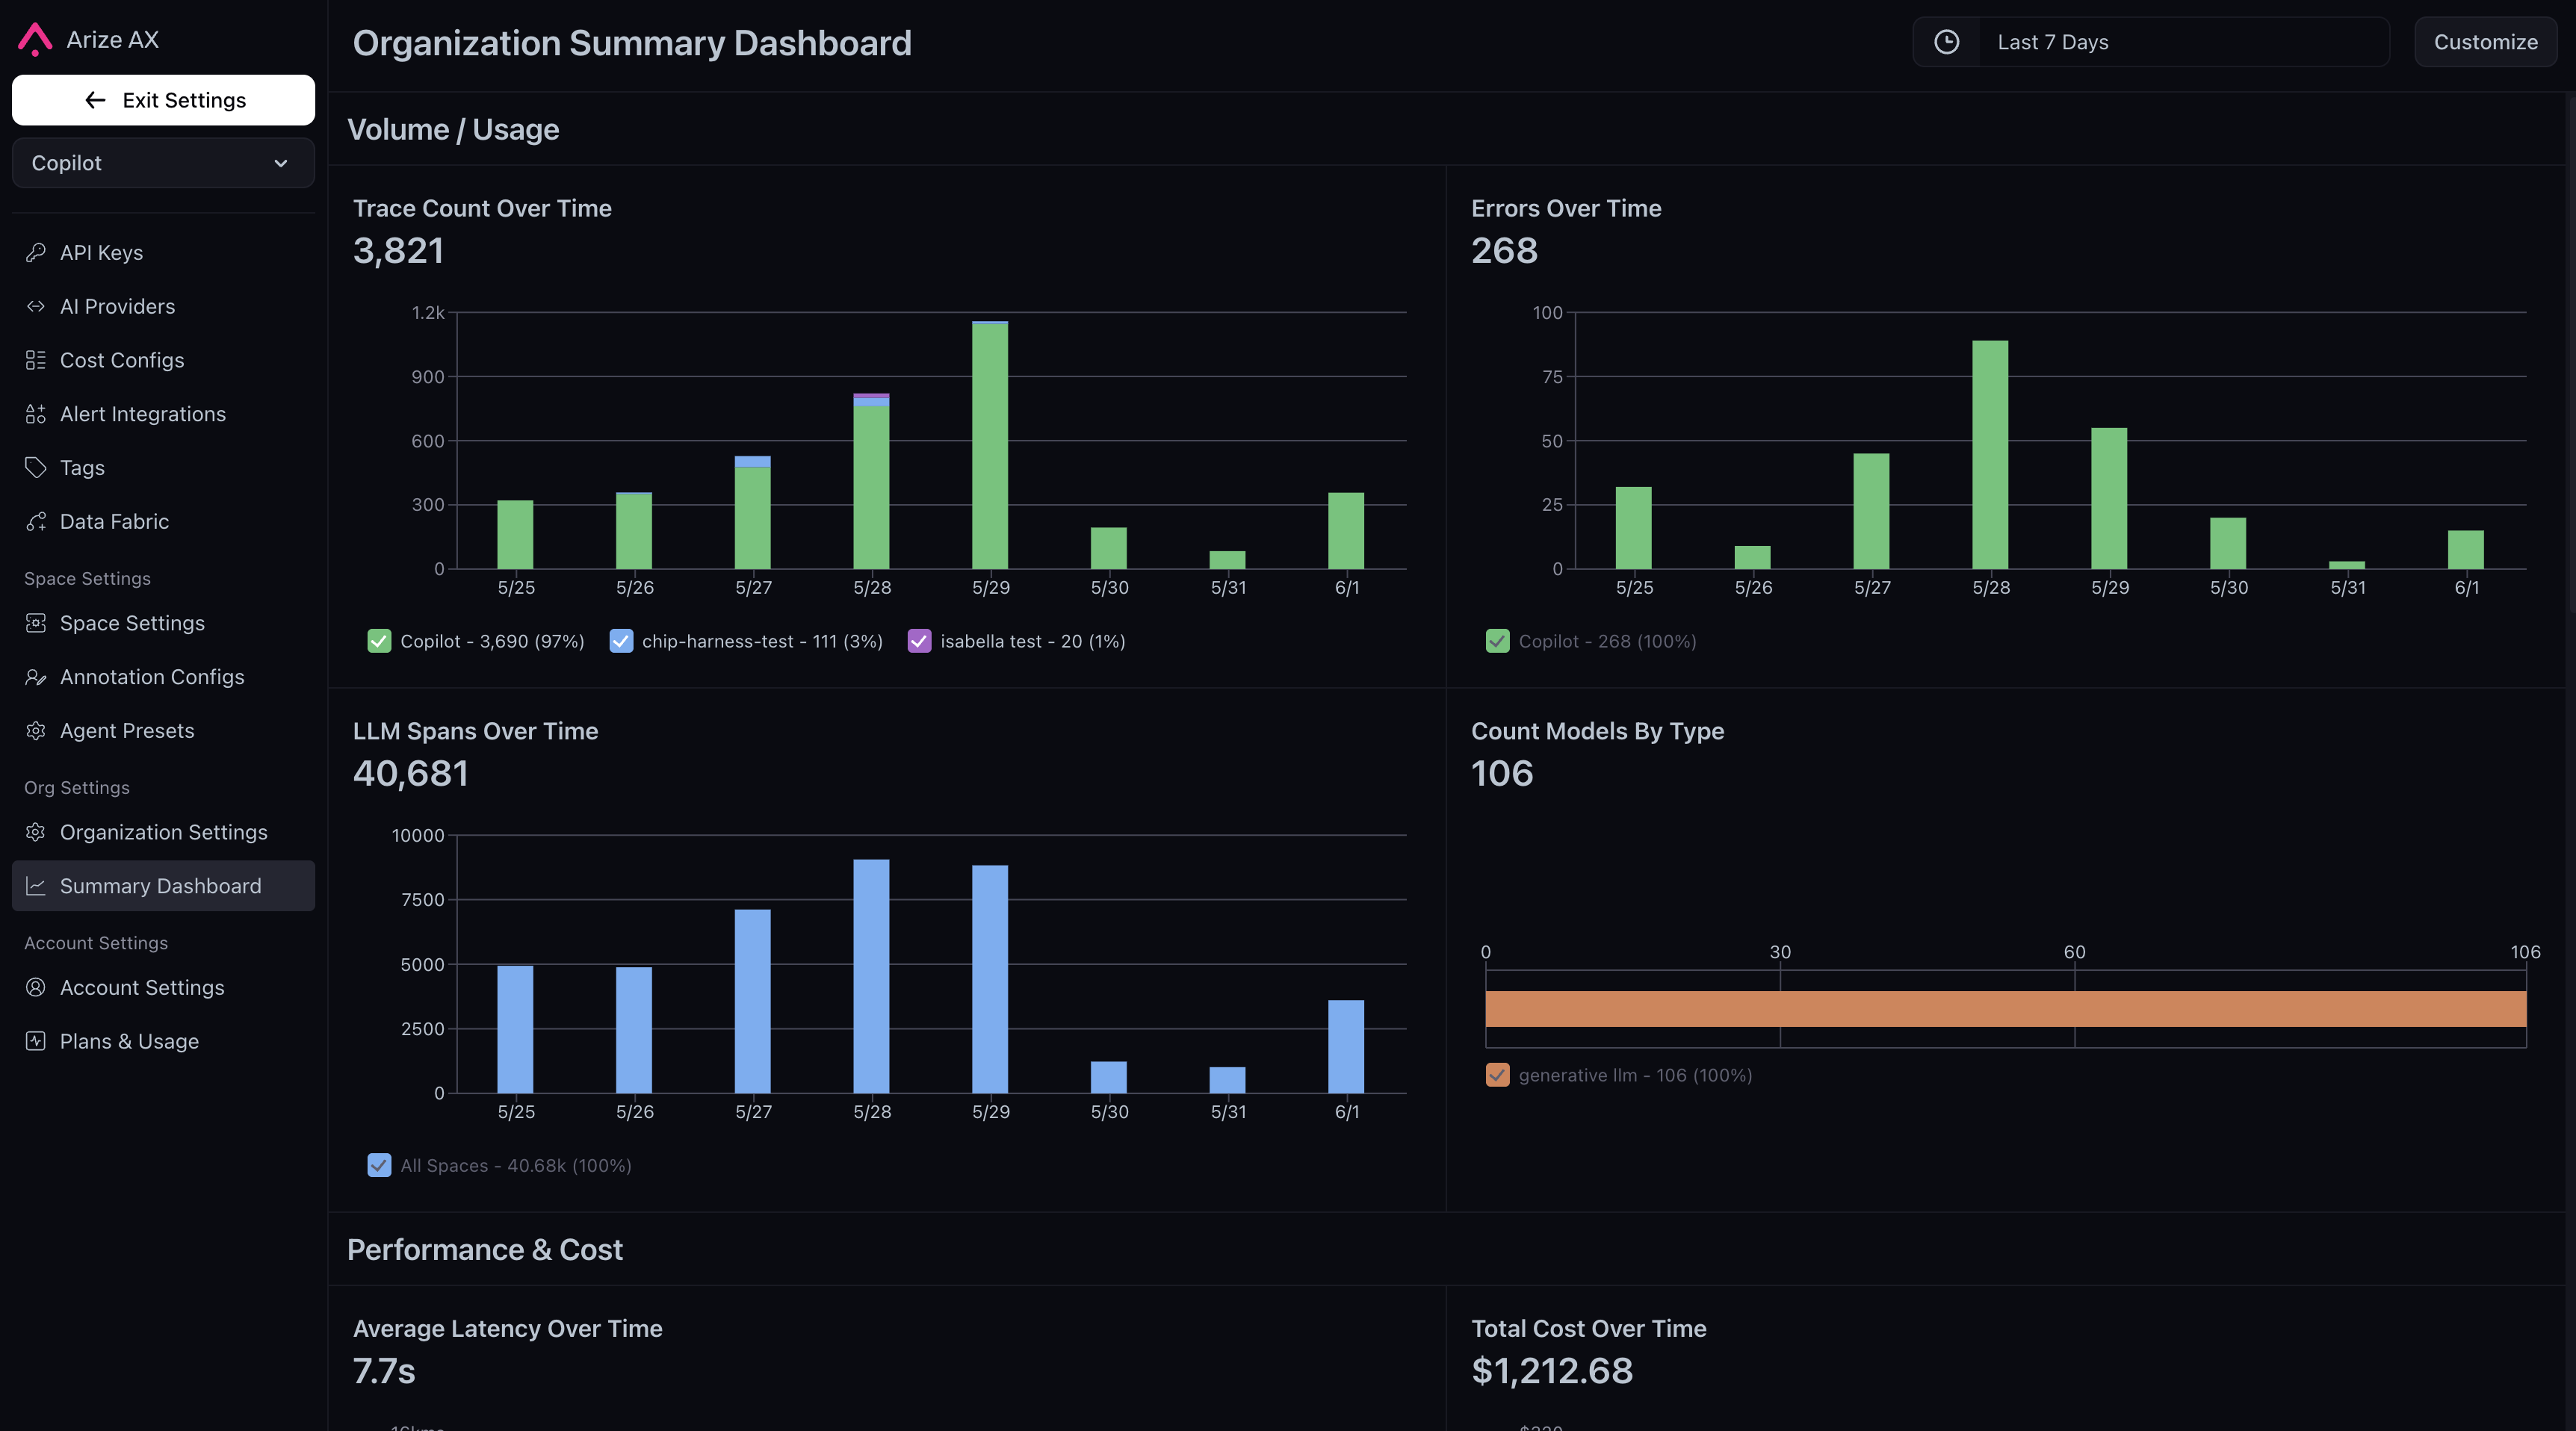2576x1431 pixels.
Task: Click the Data Fabric icon
Action: pyautogui.click(x=36, y=521)
